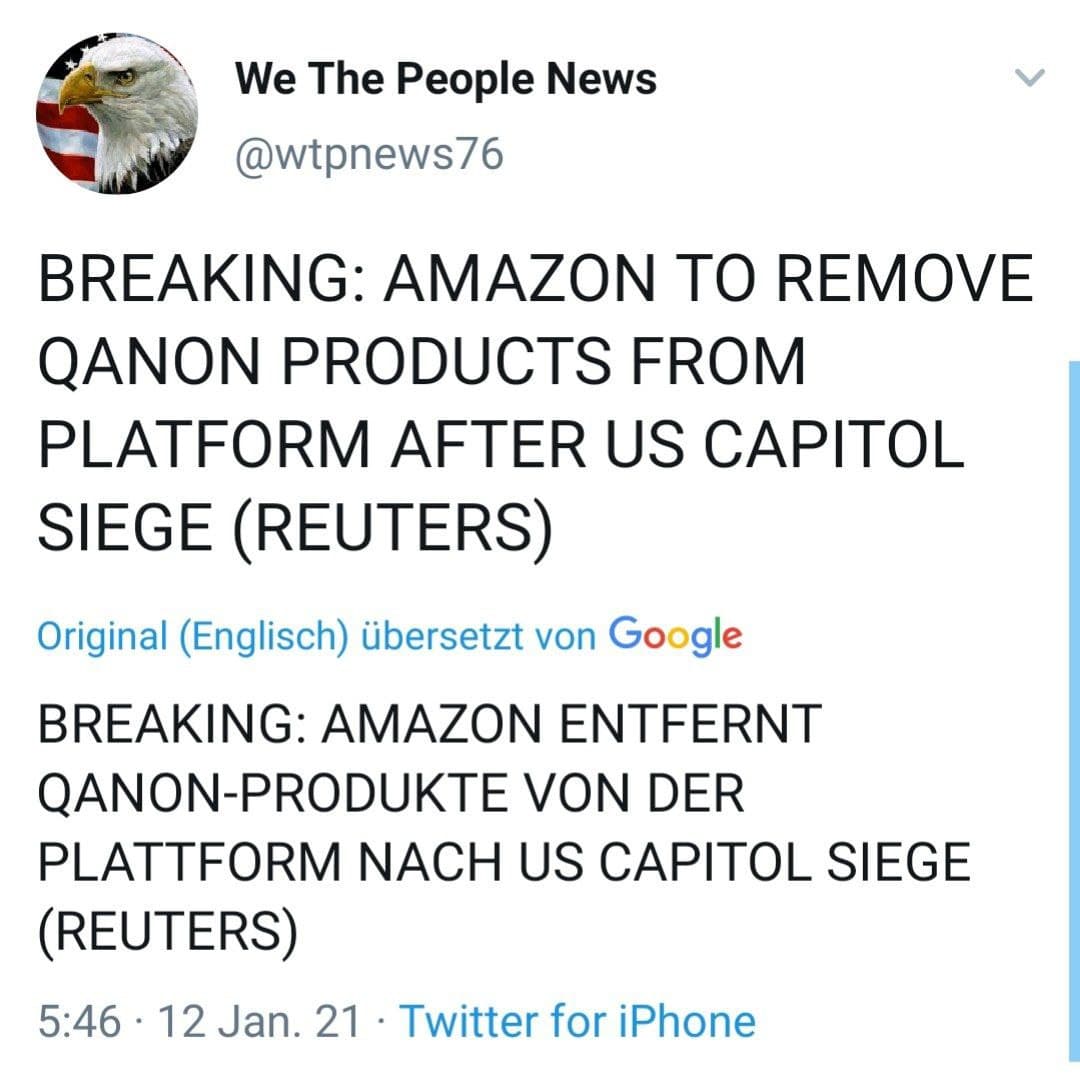Show the Original (Englisch) tweet text
The height and width of the screenshot is (1080, 1080).
tap(193, 635)
